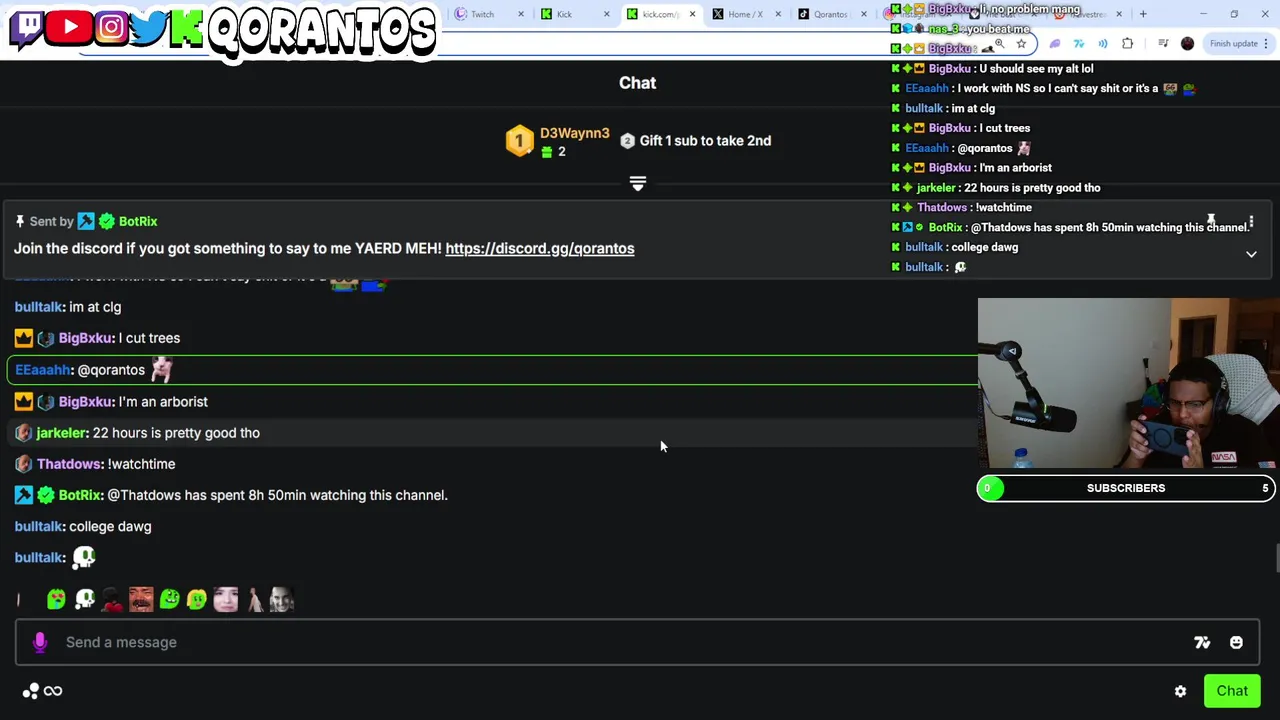Open the browser profile avatar
The height and width of the screenshot is (720, 1280).
[x=1187, y=44]
